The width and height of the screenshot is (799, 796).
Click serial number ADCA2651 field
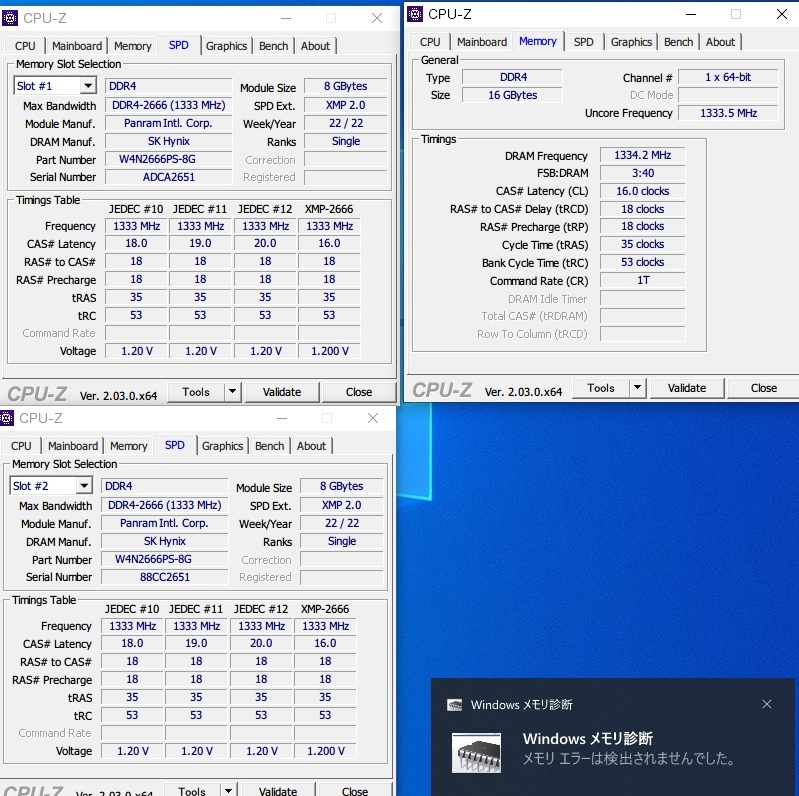tap(169, 177)
